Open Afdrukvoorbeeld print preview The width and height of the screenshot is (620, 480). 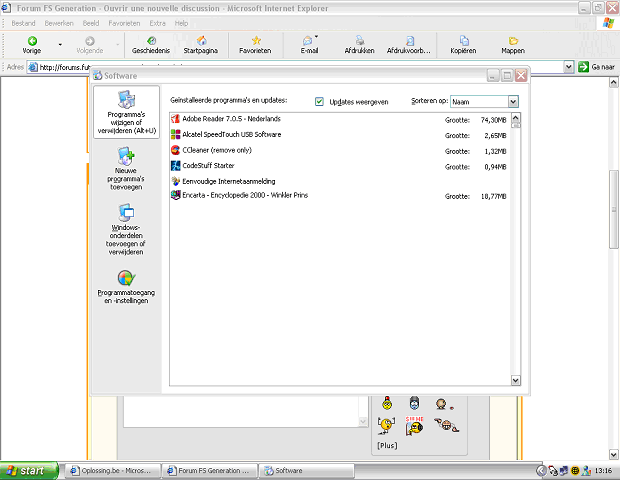409,45
